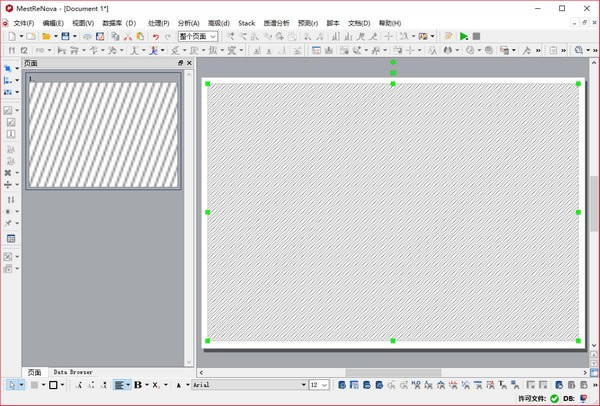Image resolution: width=600 pixels, height=406 pixels.
Task: Select the arrow pointer tool at bottom left
Action: (11, 385)
